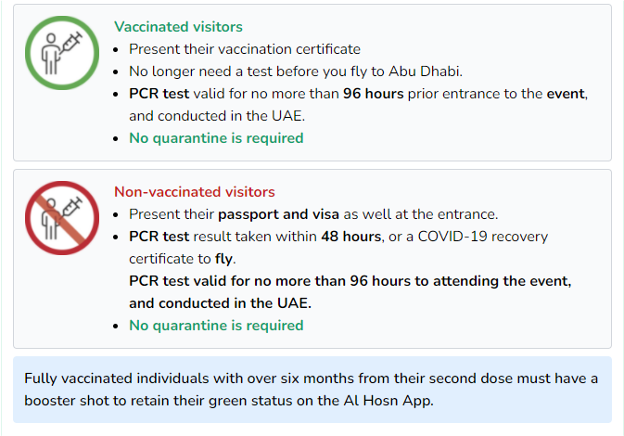Click the blue booster shot notice
Image resolution: width=624 pixels, height=436 pixels.
pyautogui.click(x=312, y=389)
